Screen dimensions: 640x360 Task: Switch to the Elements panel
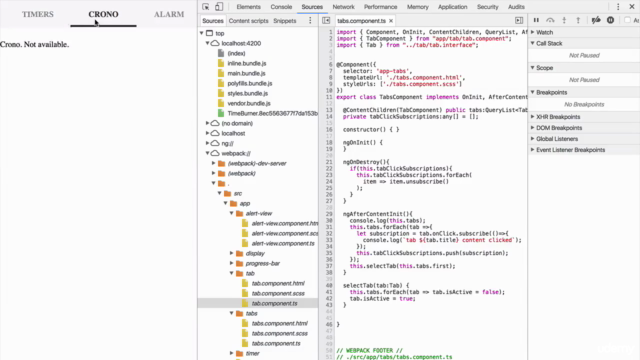[x=248, y=7]
